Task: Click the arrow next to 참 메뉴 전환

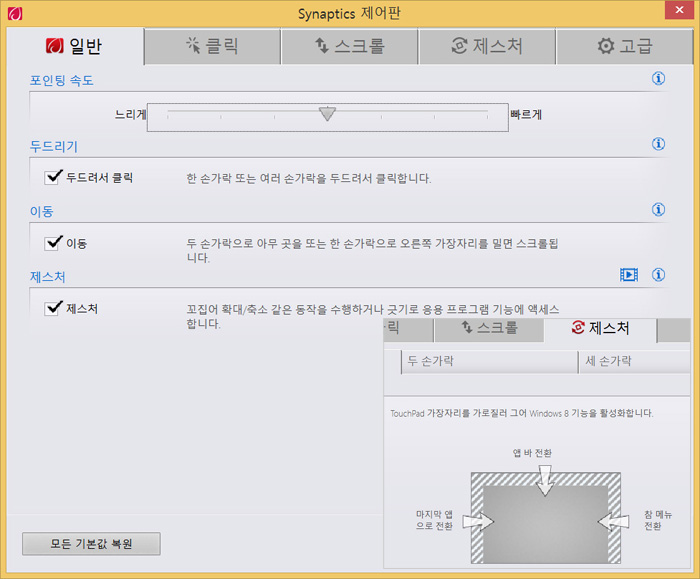Action: coord(611,521)
